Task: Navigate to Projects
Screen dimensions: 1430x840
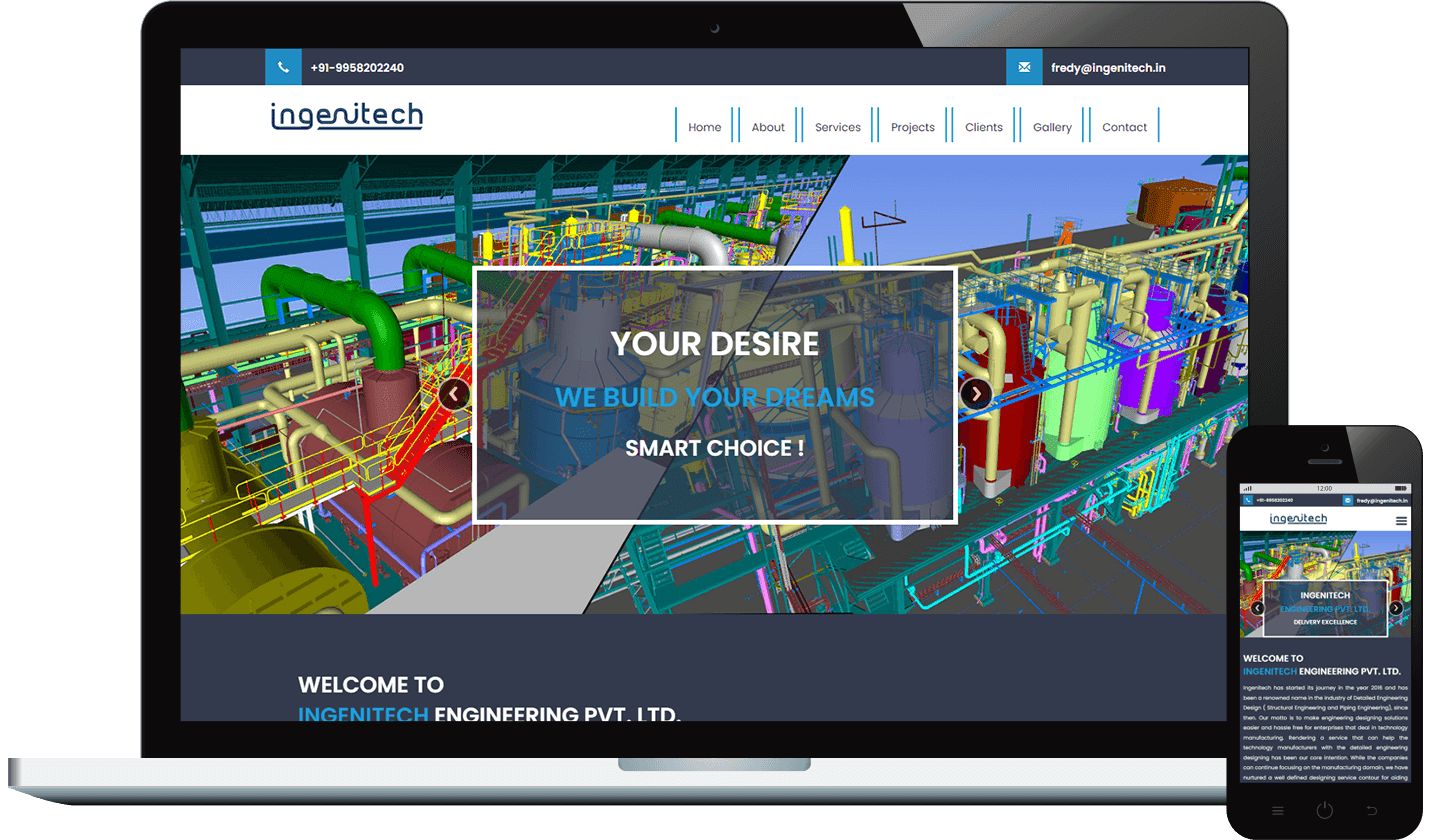Action: [913, 127]
